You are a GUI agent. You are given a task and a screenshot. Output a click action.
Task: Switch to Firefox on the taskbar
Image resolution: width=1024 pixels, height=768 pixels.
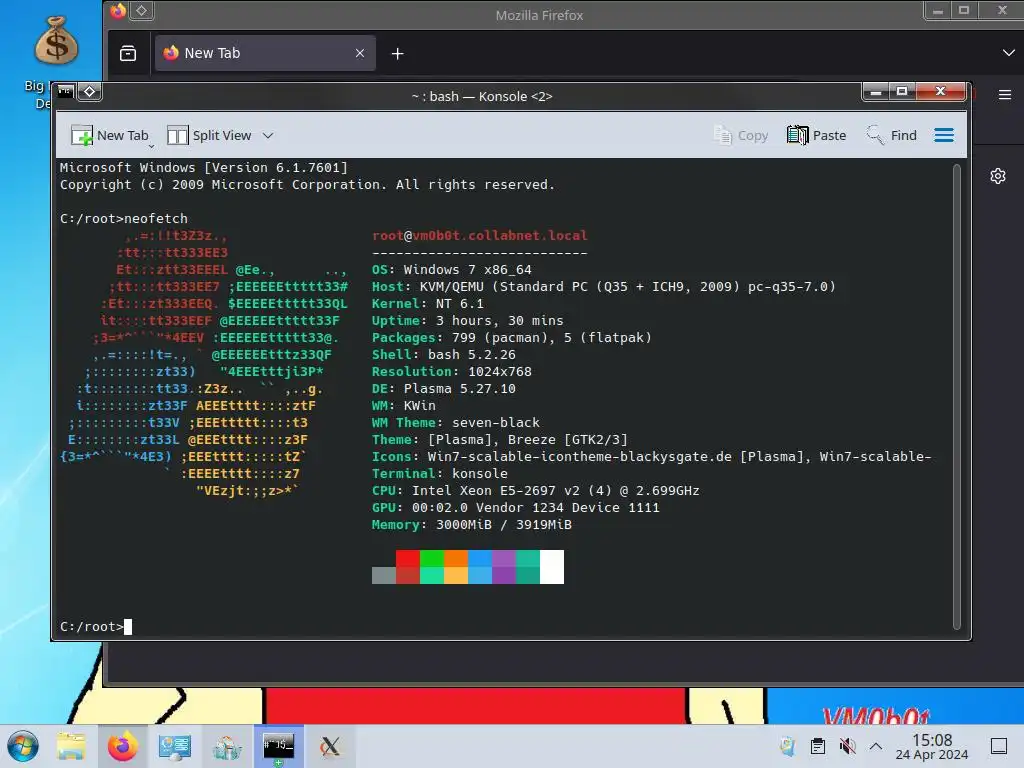(123, 746)
